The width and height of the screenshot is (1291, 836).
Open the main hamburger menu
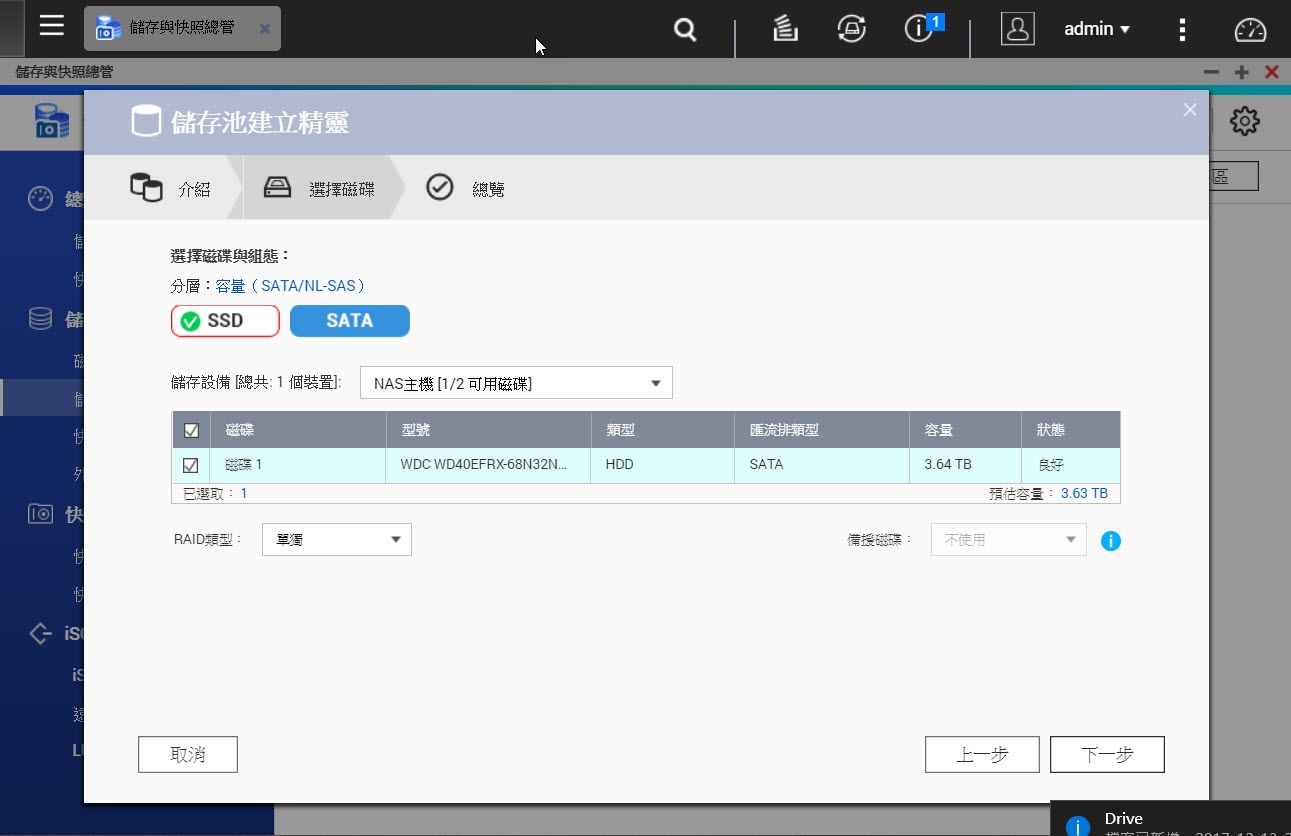tap(52, 26)
